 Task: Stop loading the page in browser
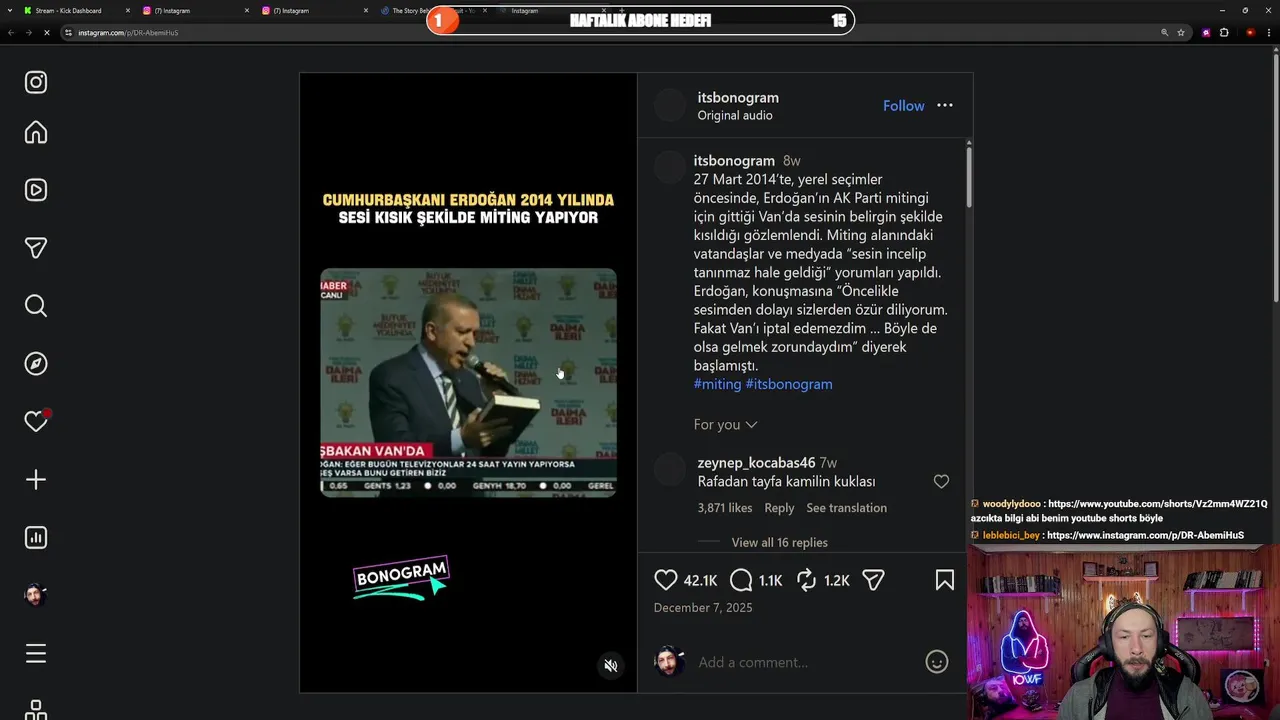pyautogui.click(x=46, y=33)
